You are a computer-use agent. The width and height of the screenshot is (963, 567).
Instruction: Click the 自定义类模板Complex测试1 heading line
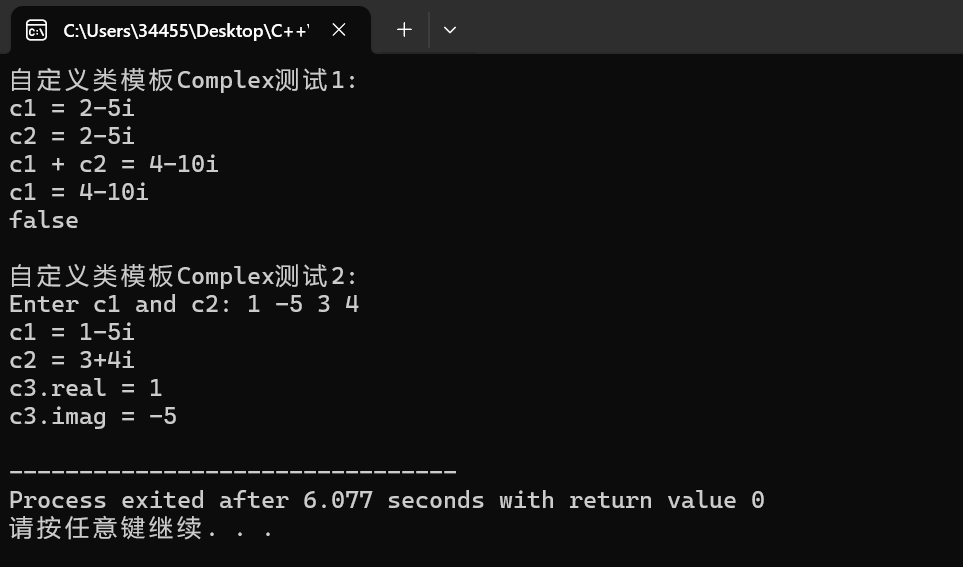click(183, 80)
